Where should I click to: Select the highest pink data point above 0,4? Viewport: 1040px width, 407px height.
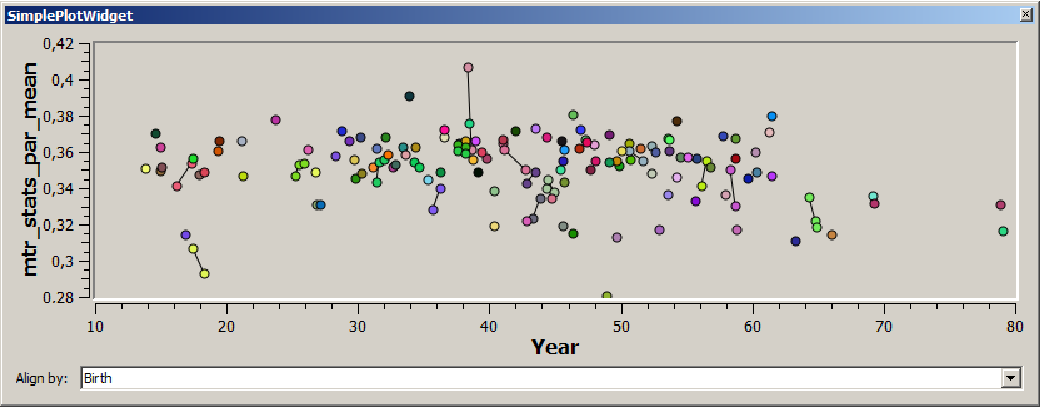[x=468, y=68]
